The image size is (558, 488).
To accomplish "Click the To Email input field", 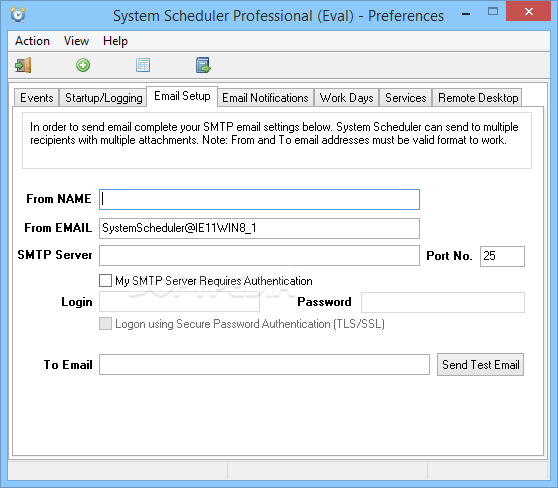I will click(x=264, y=364).
